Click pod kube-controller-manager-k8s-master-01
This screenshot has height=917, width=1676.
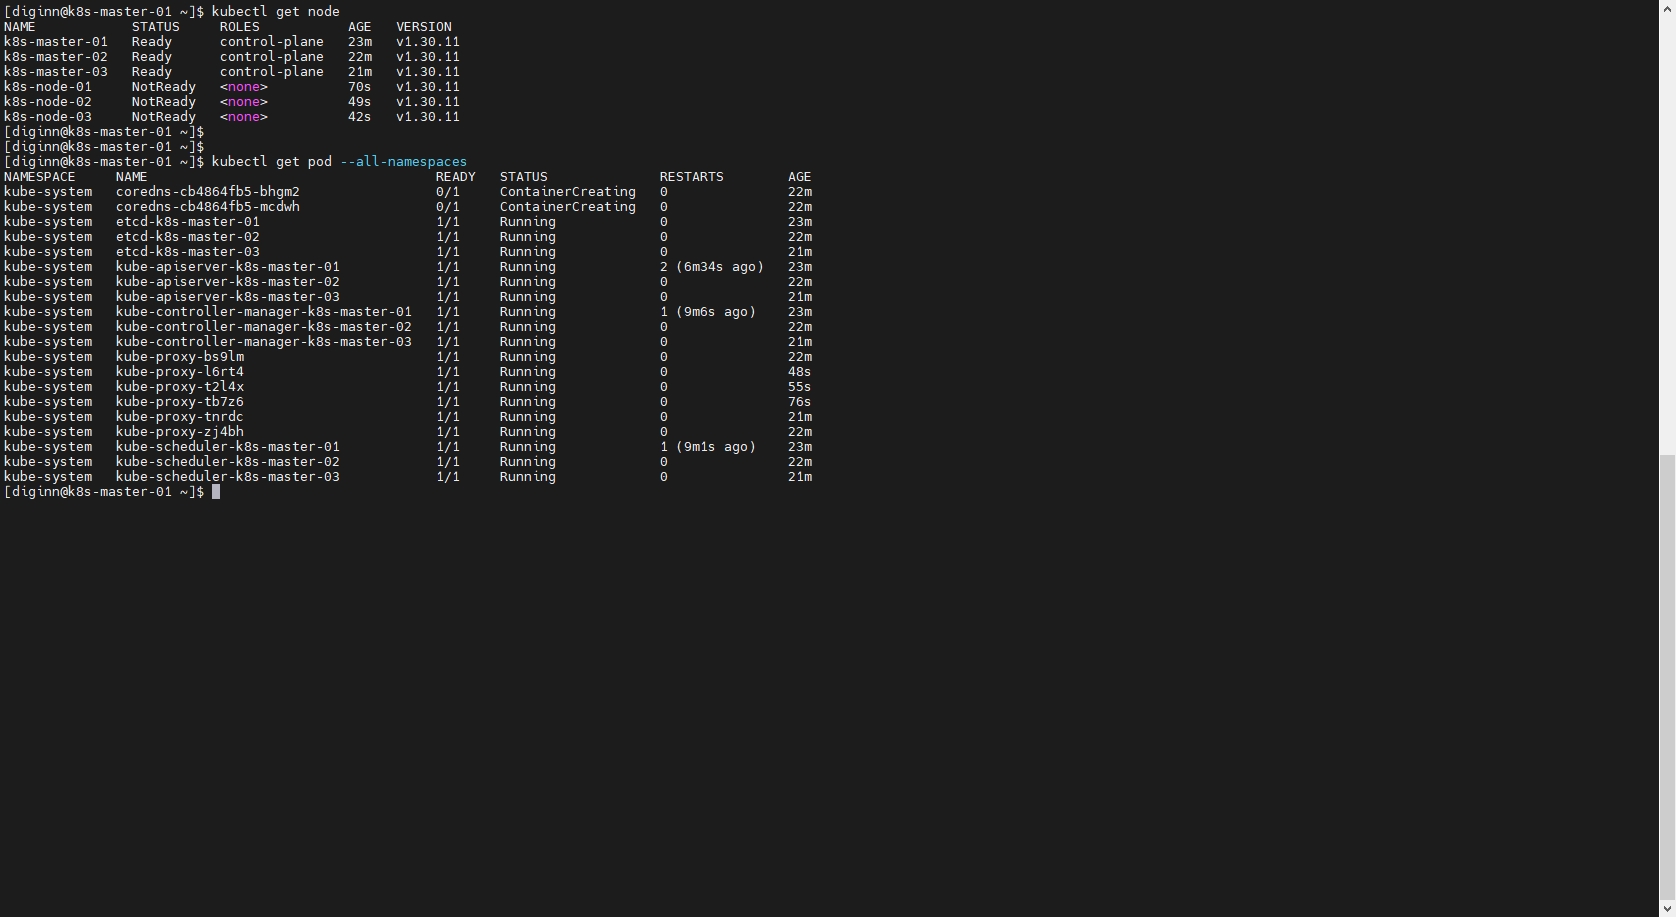coord(263,312)
